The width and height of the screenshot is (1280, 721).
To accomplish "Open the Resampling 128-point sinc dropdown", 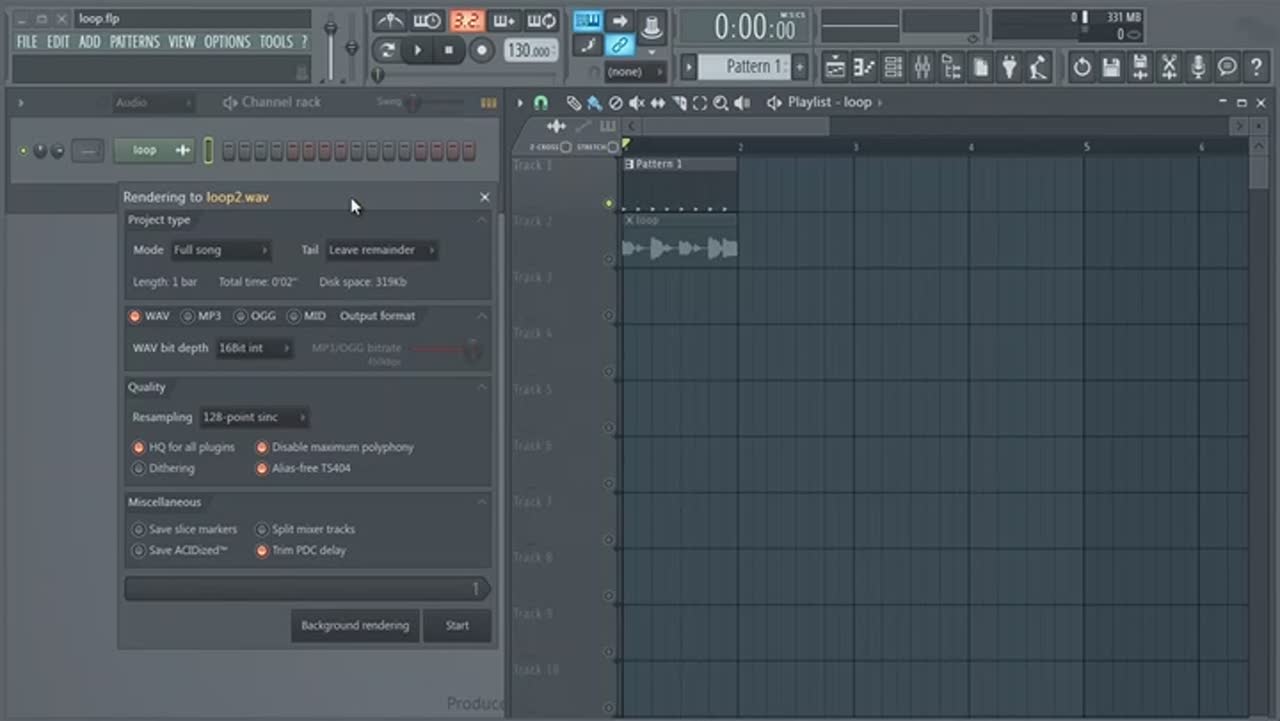I will click(x=253, y=417).
